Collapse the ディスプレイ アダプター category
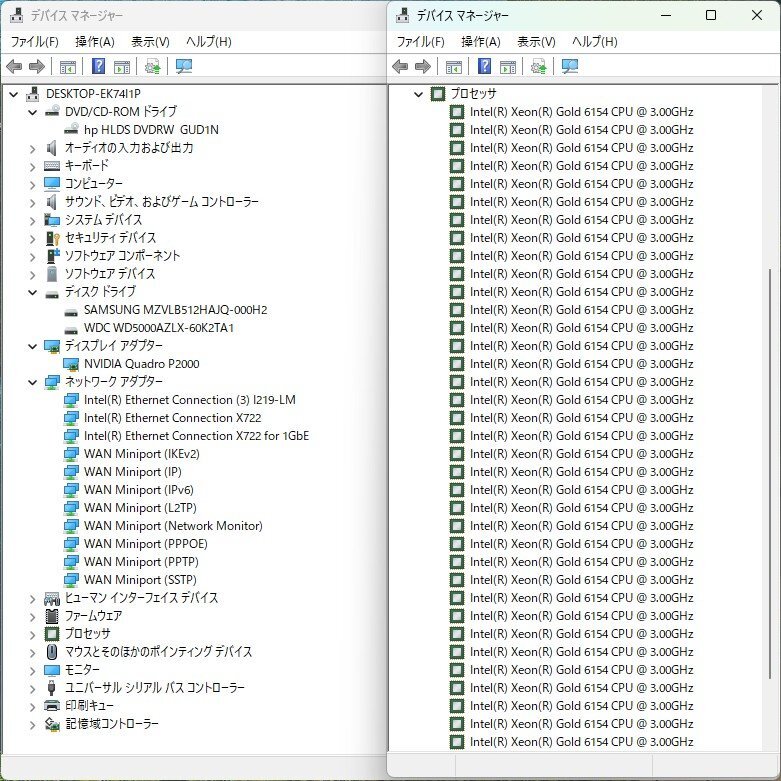The width and height of the screenshot is (781, 781). [33, 346]
